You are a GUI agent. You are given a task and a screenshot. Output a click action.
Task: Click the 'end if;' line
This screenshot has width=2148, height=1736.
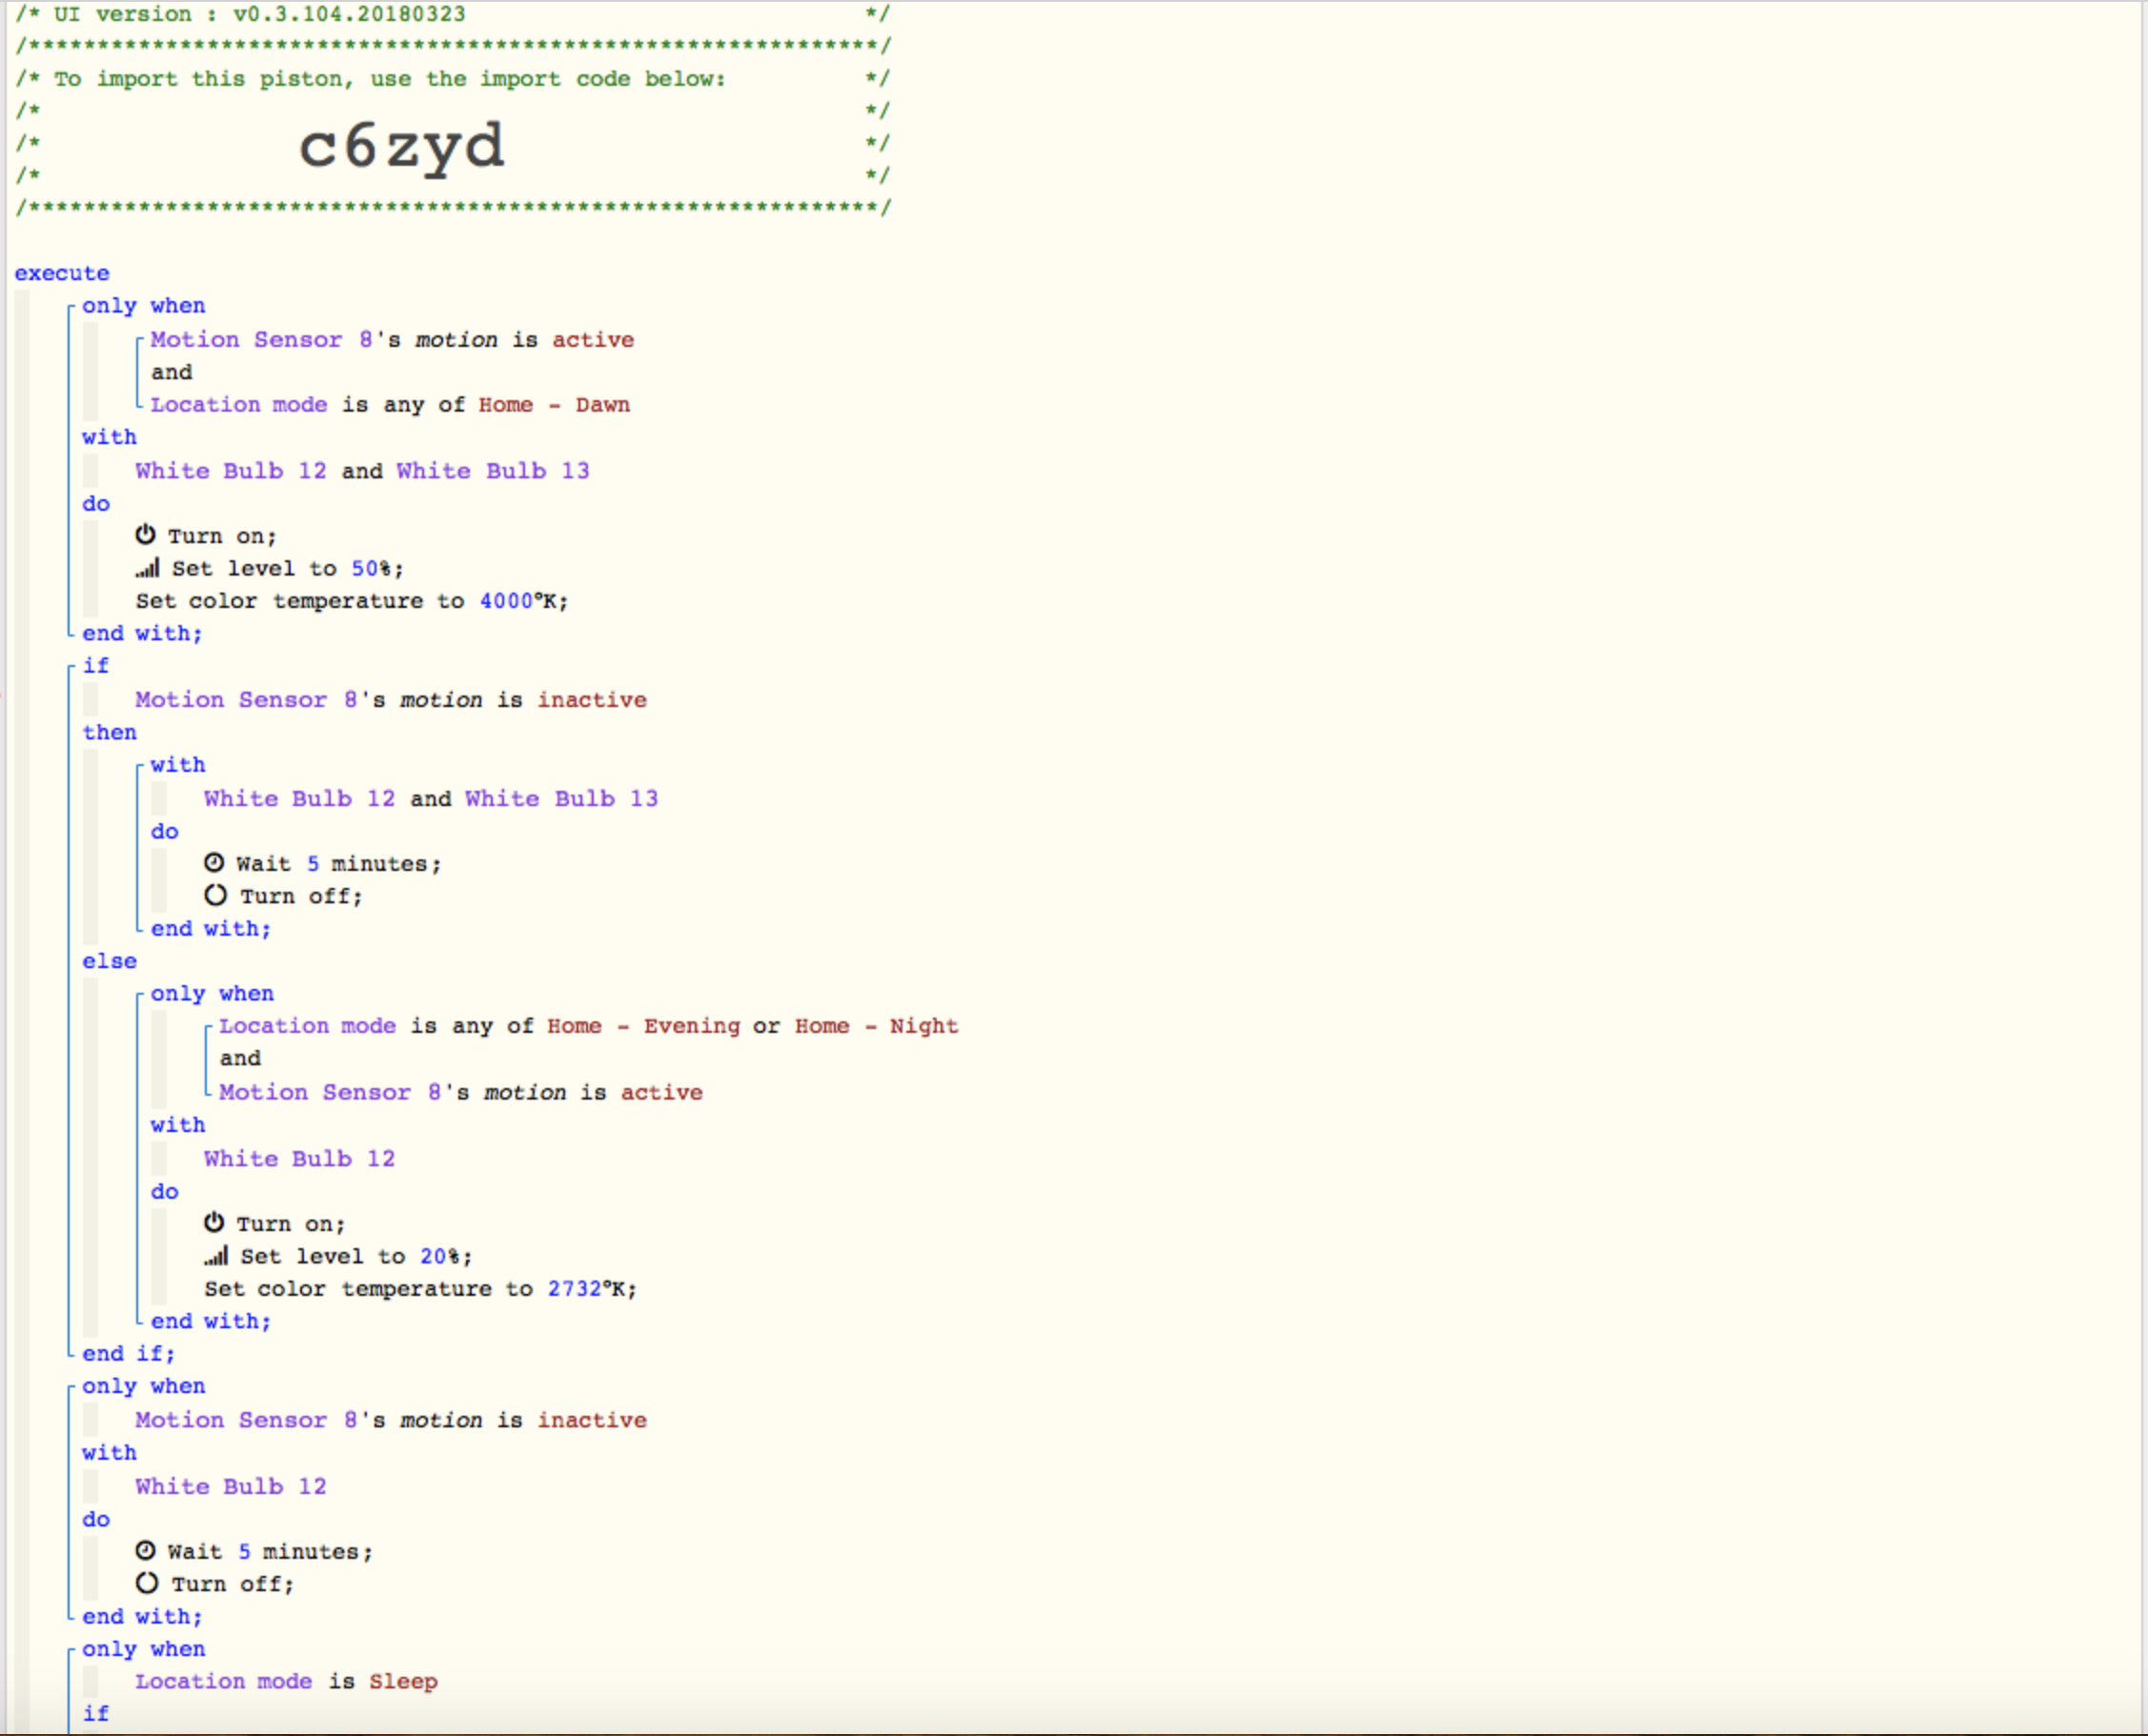[x=128, y=1354]
